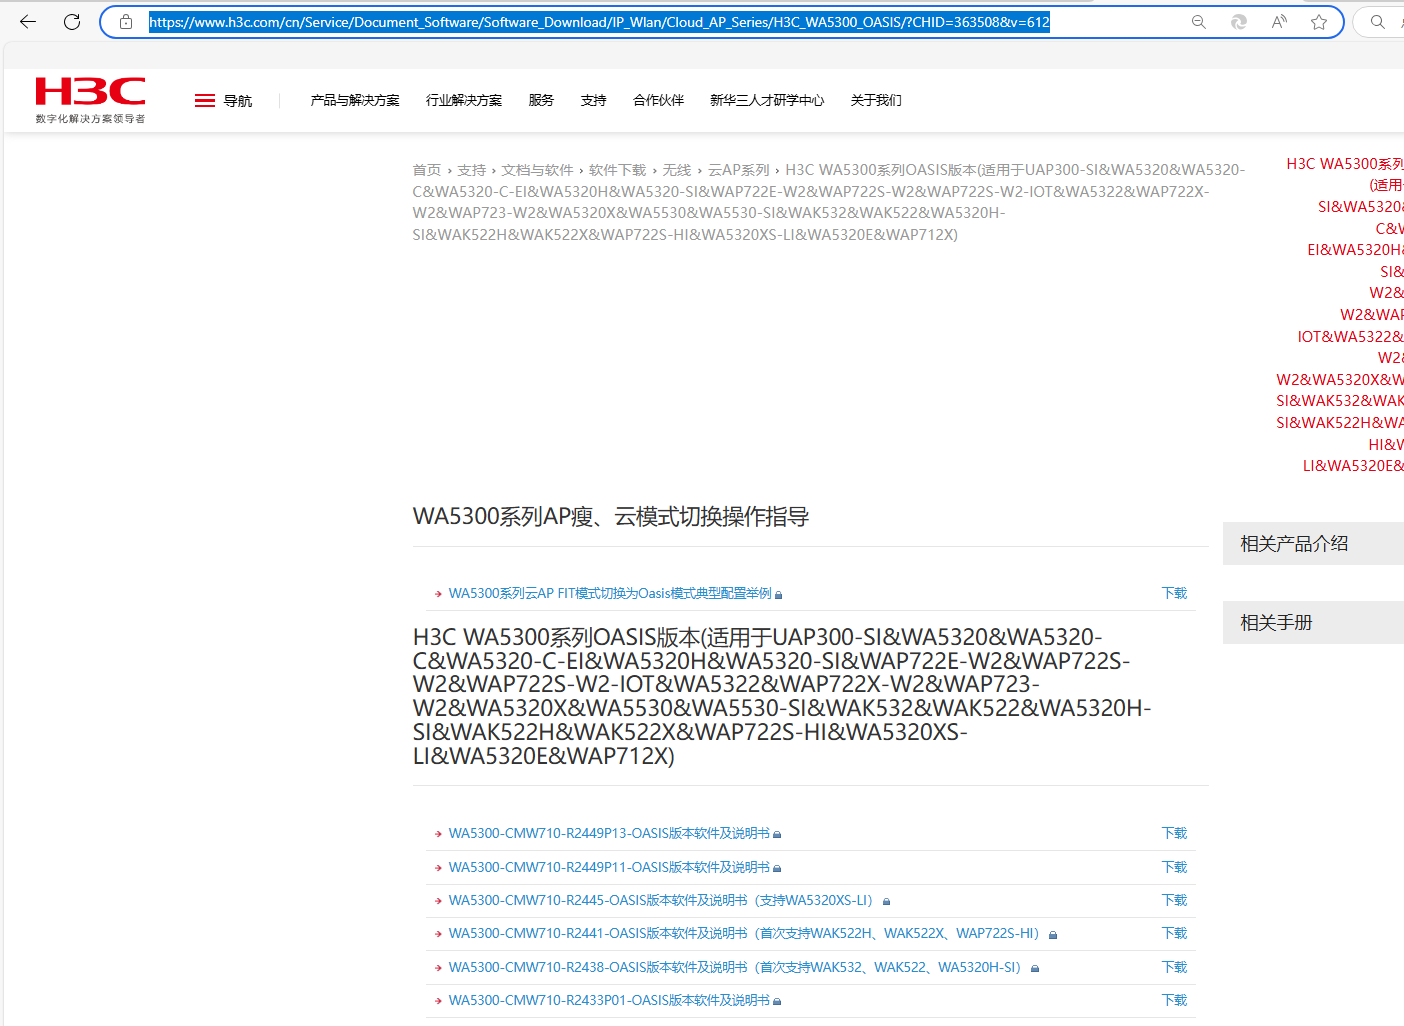Open the browser search magnifier icon

(x=1378, y=22)
